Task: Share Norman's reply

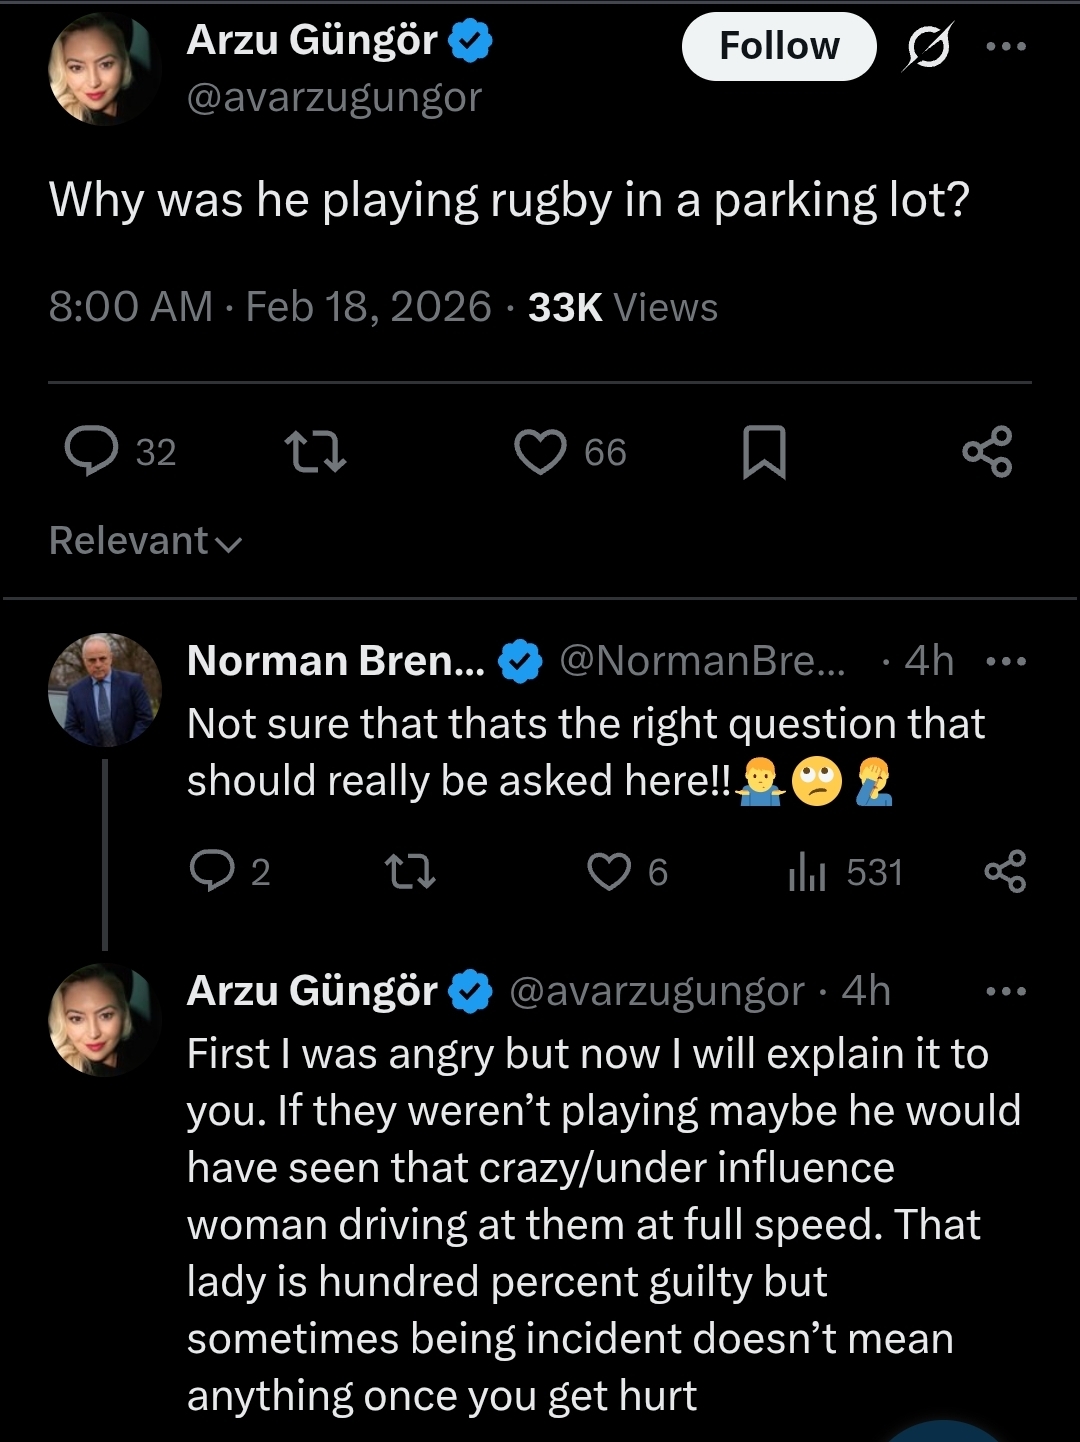Action: 1004,871
